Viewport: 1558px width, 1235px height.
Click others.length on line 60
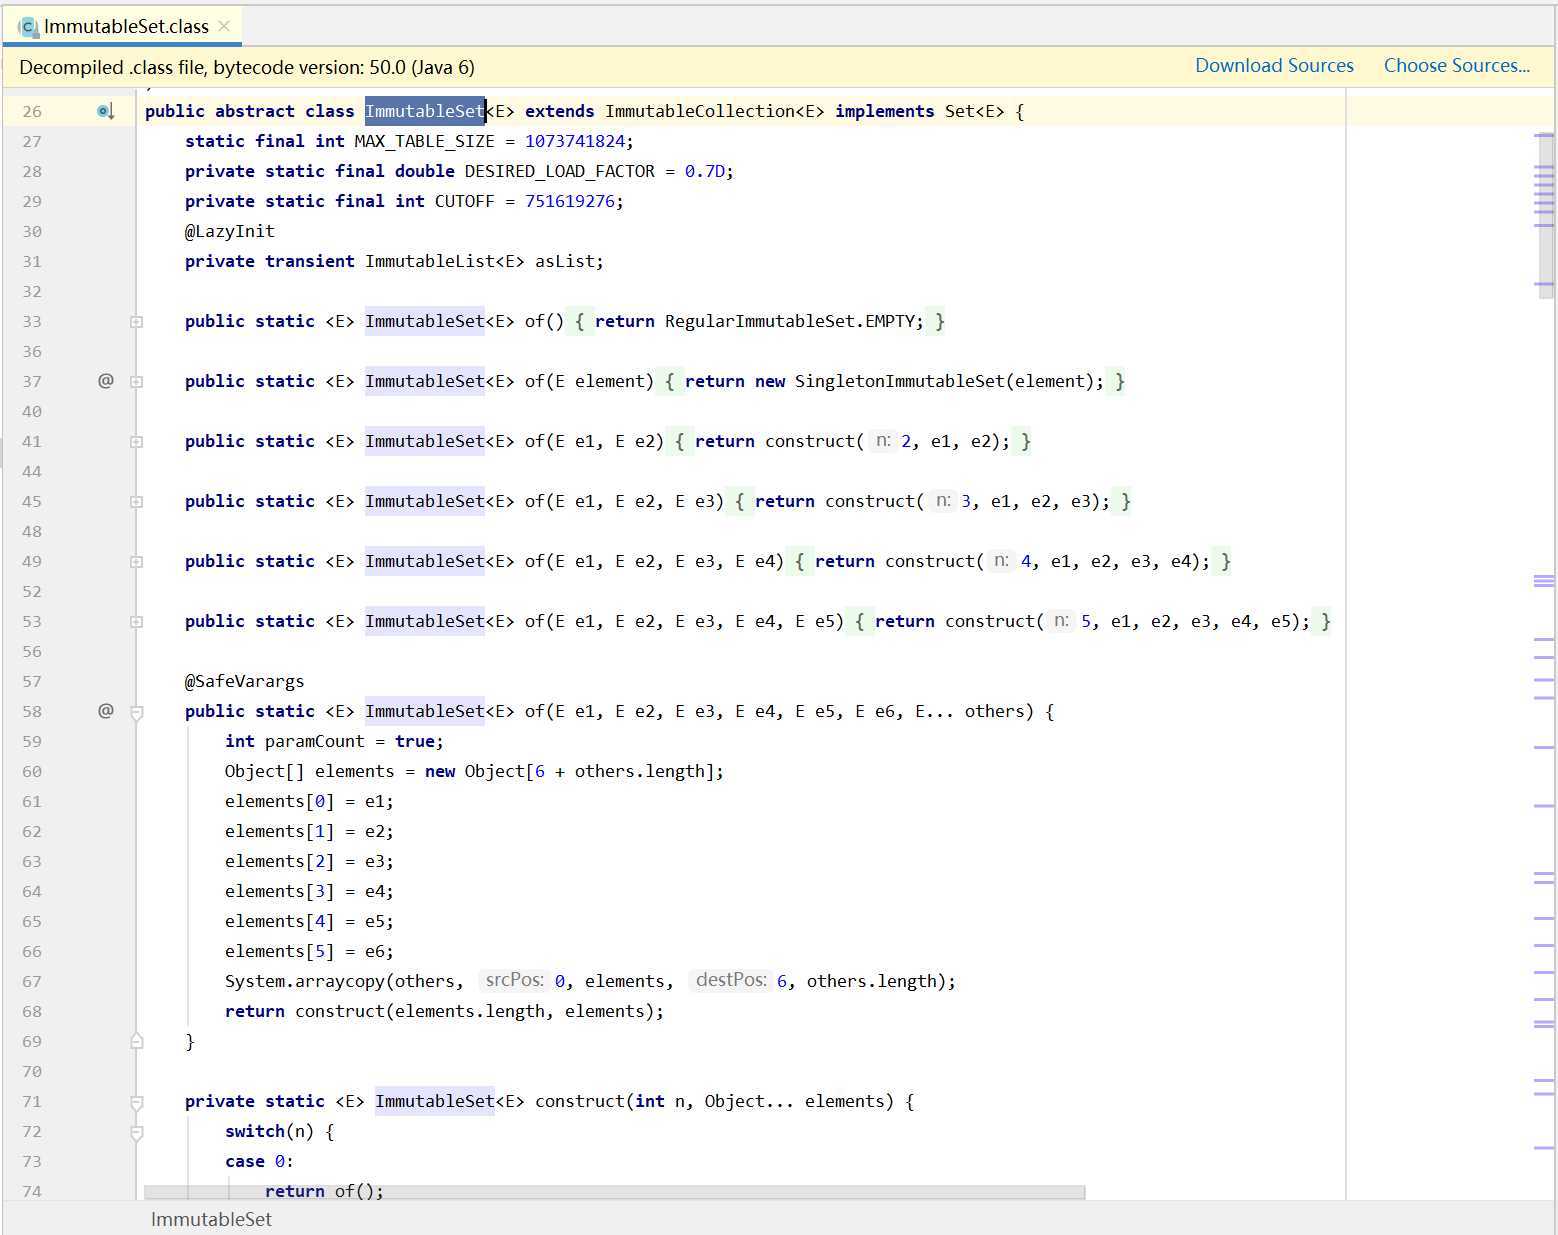coord(639,771)
